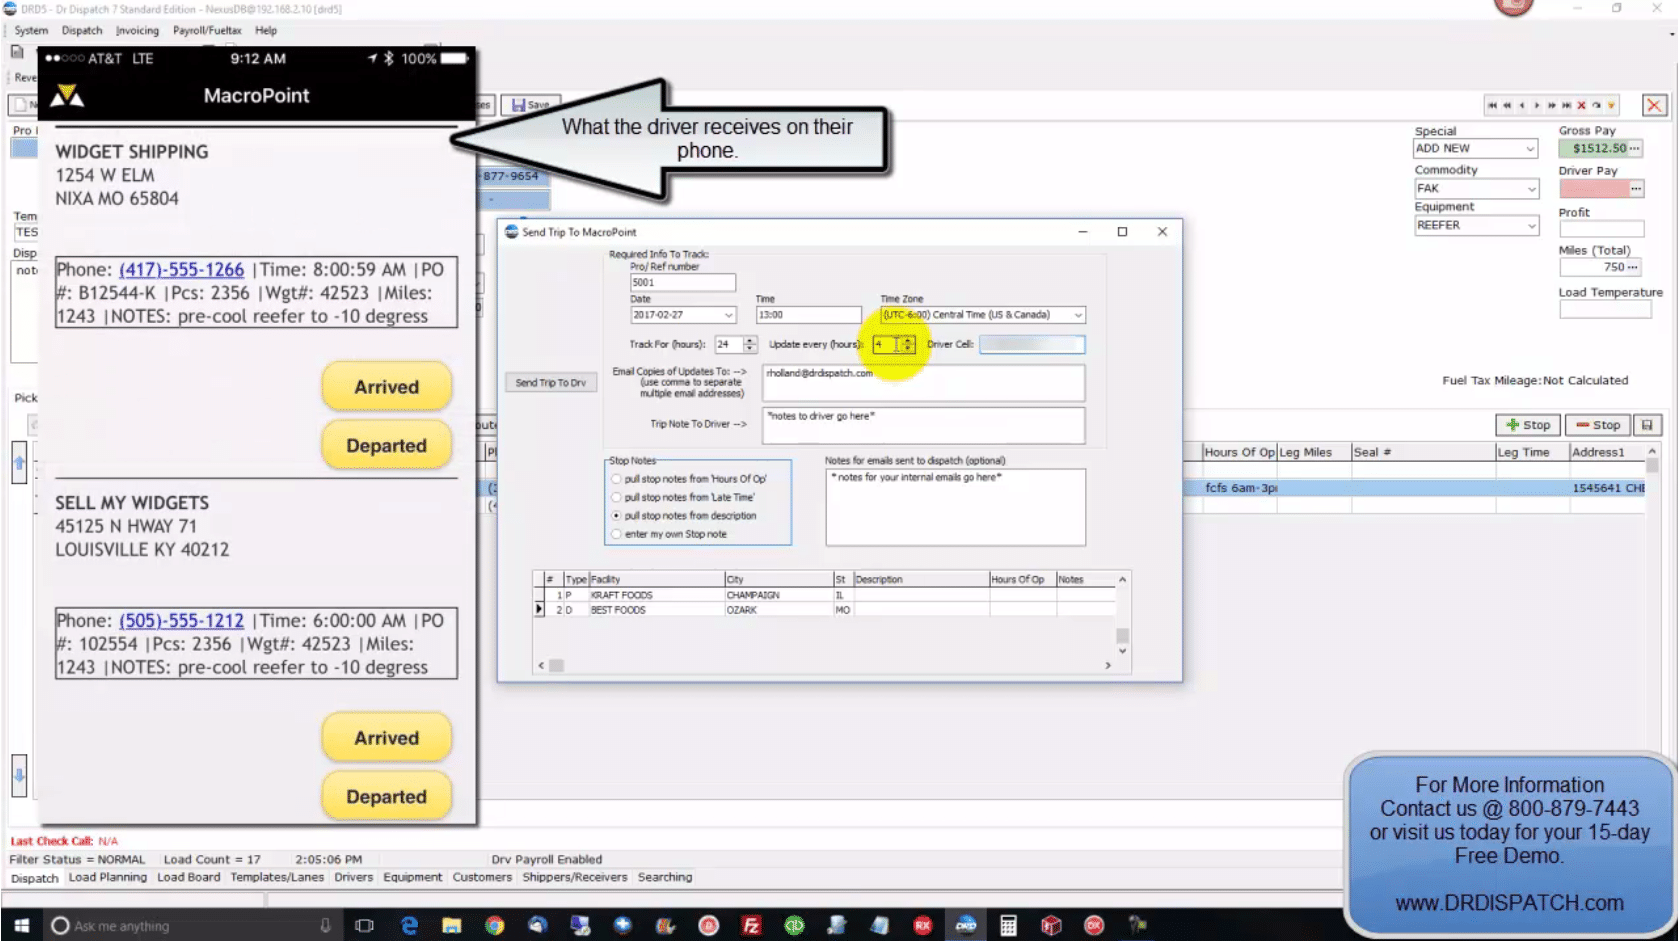Open Calculator from the taskbar
This screenshot has width=1678, height=941.
pos(1008,925)
